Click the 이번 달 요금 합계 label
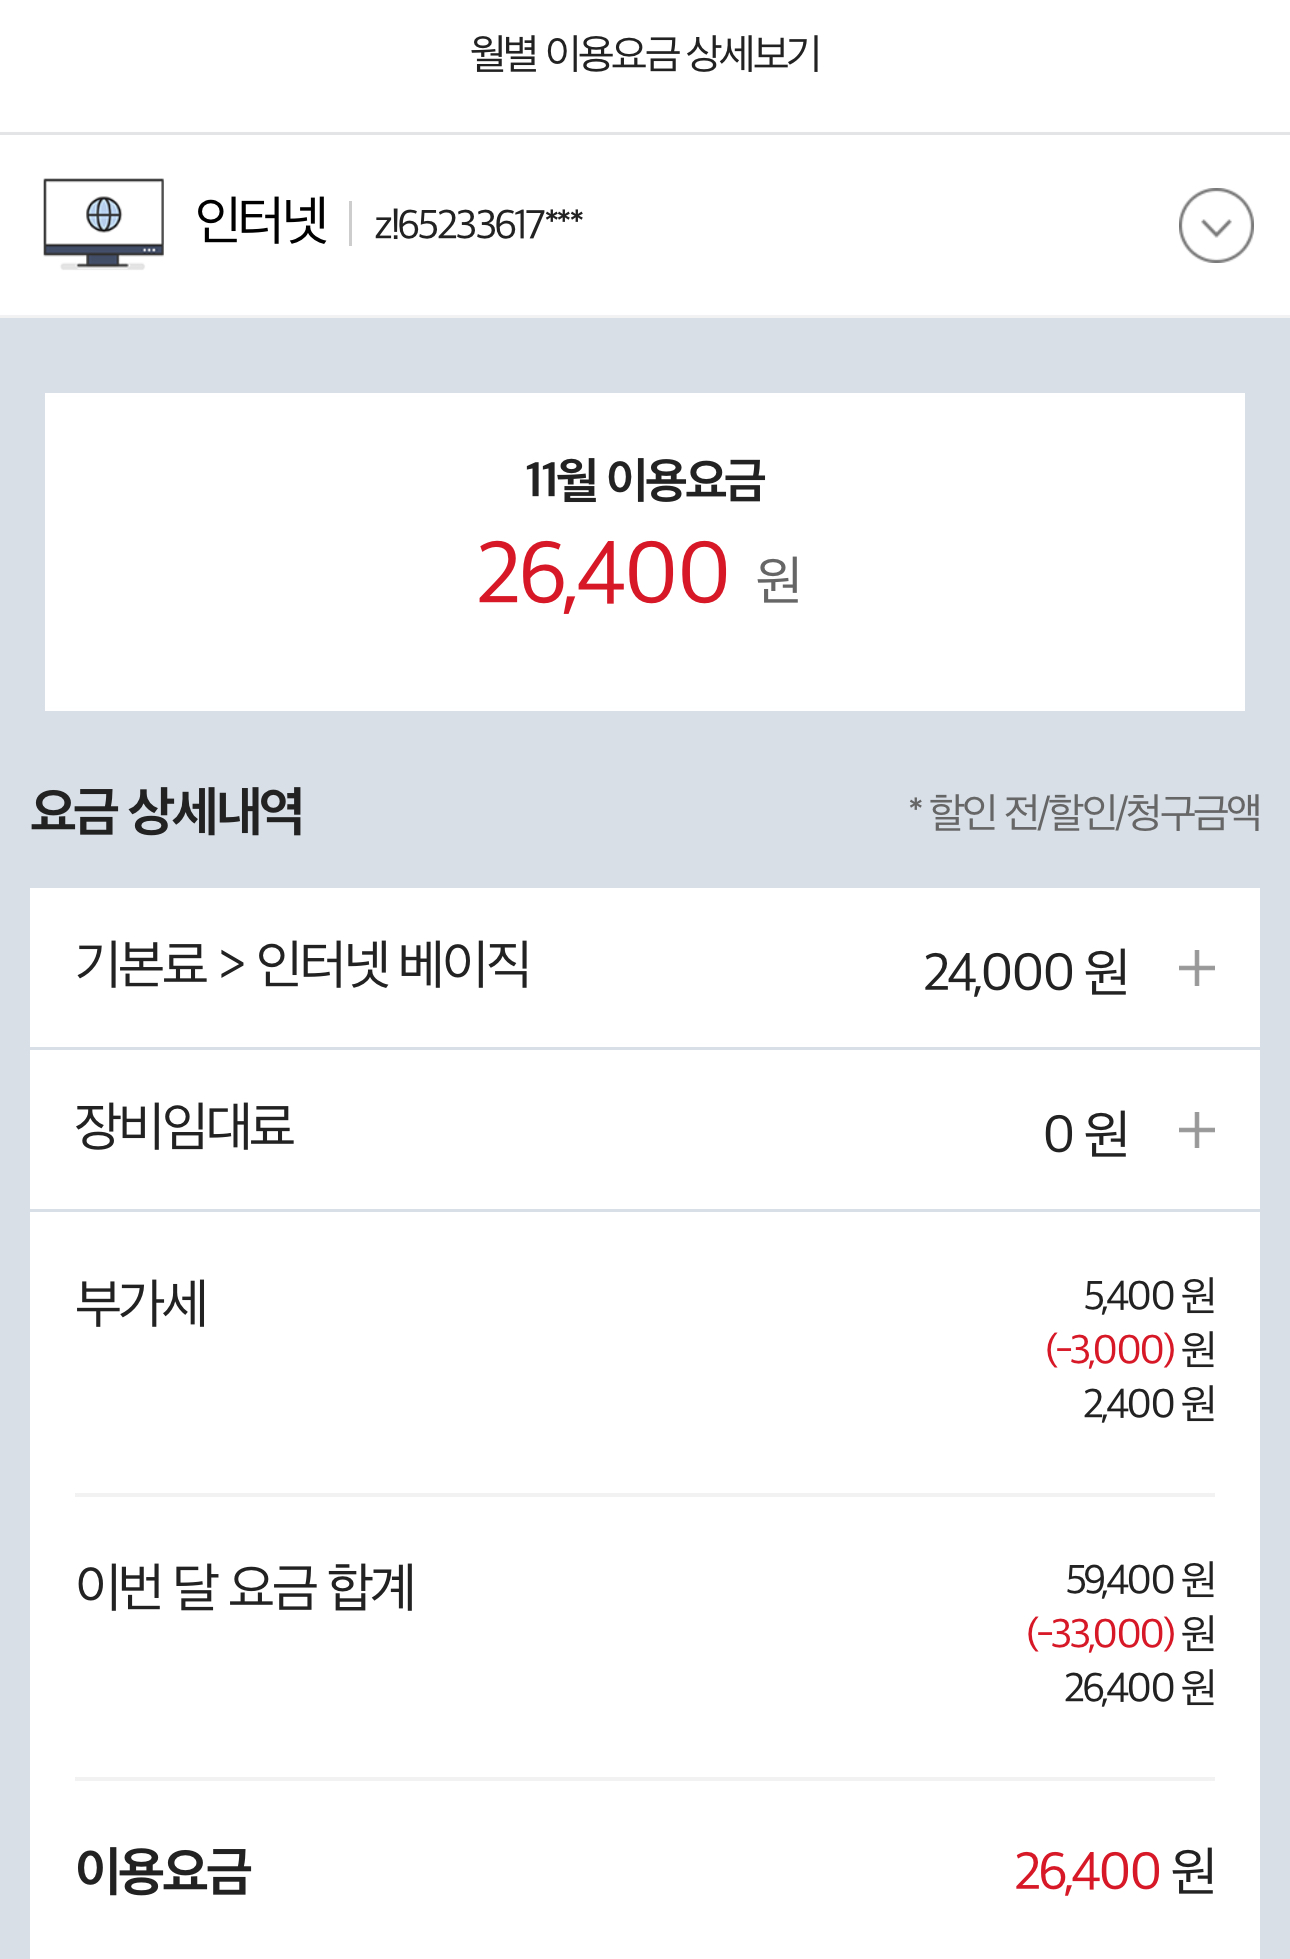1290x1959 pixels. (x=245, y=1587)
